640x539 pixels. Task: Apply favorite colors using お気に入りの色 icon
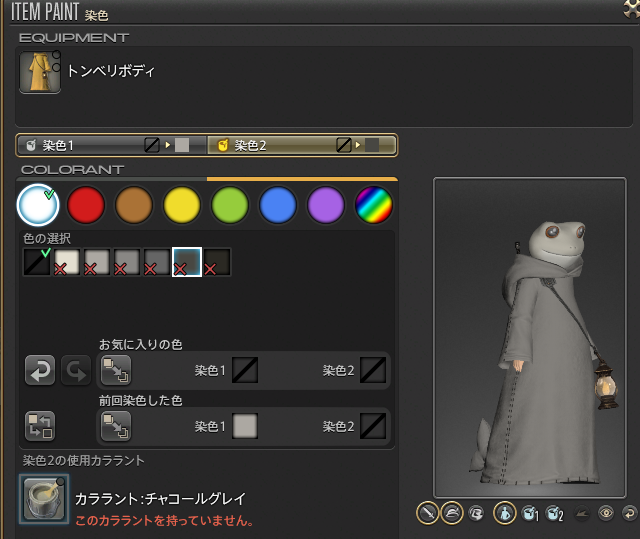click(x=115, y=371)
